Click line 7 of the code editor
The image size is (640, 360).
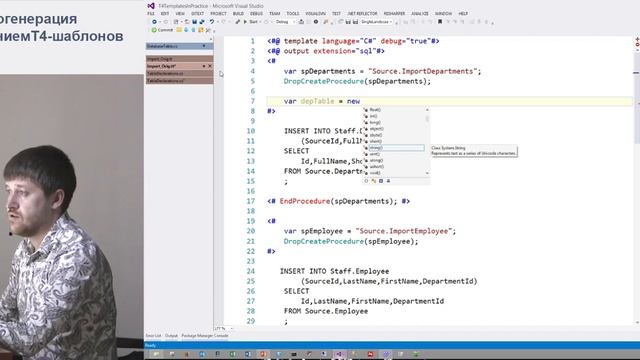point(449,101)
